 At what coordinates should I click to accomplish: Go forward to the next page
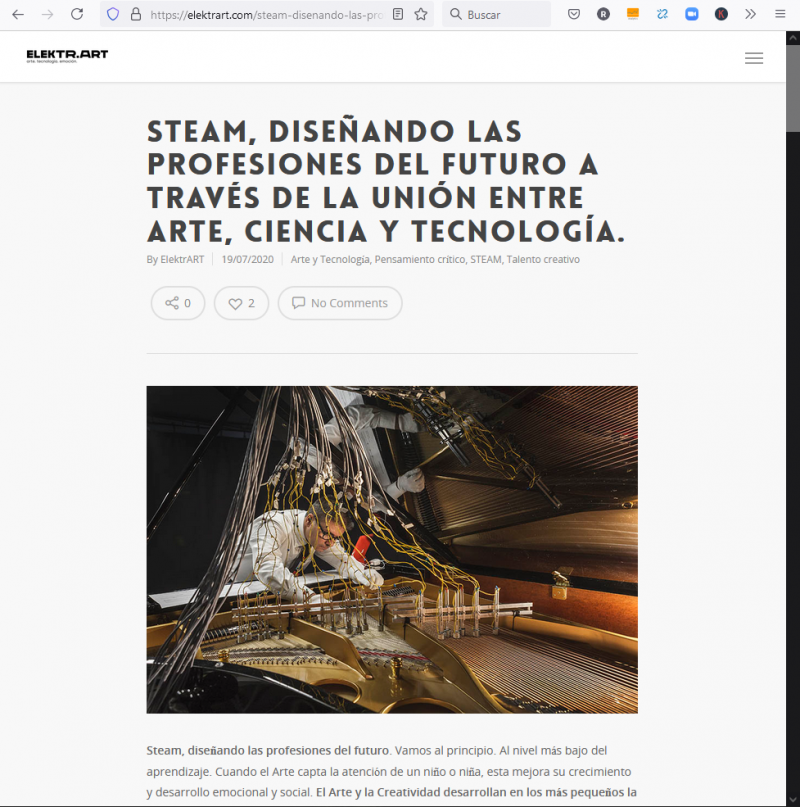click(x=47, y=14)
